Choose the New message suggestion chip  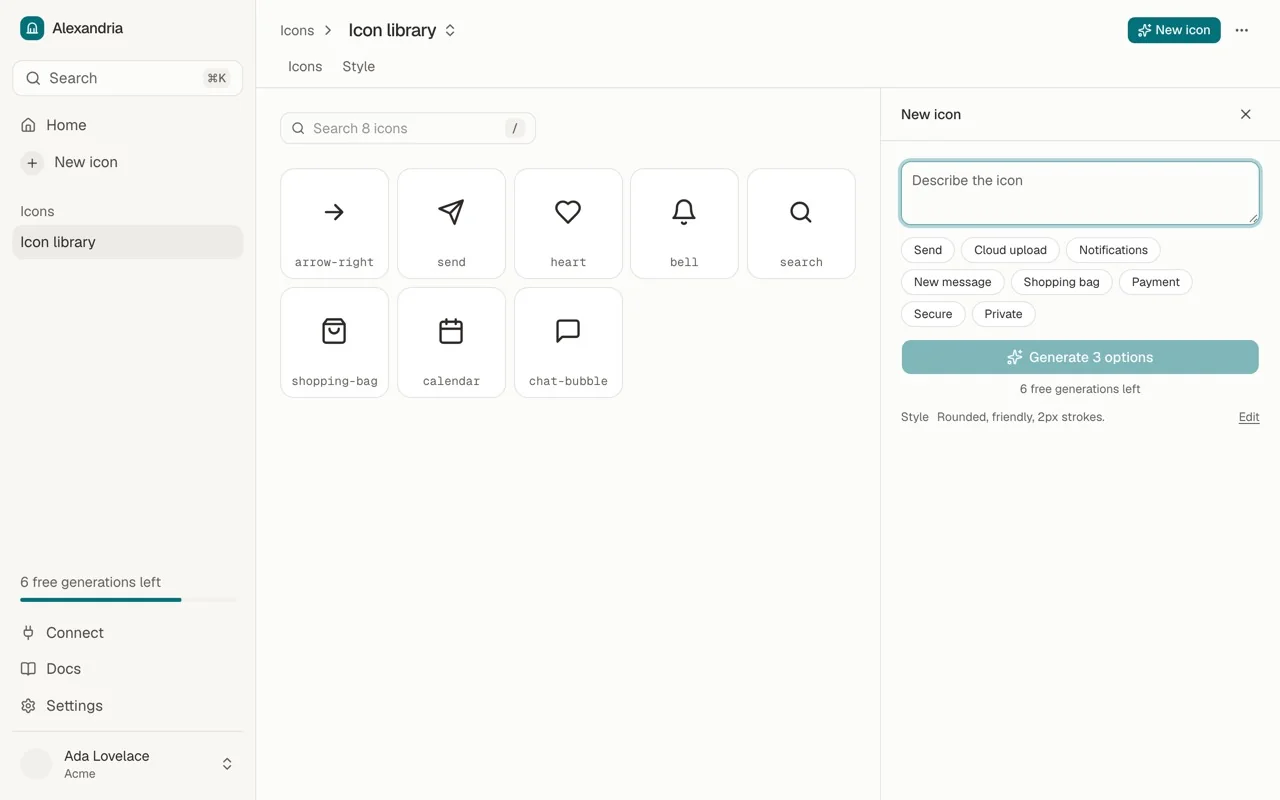(952, 282)
